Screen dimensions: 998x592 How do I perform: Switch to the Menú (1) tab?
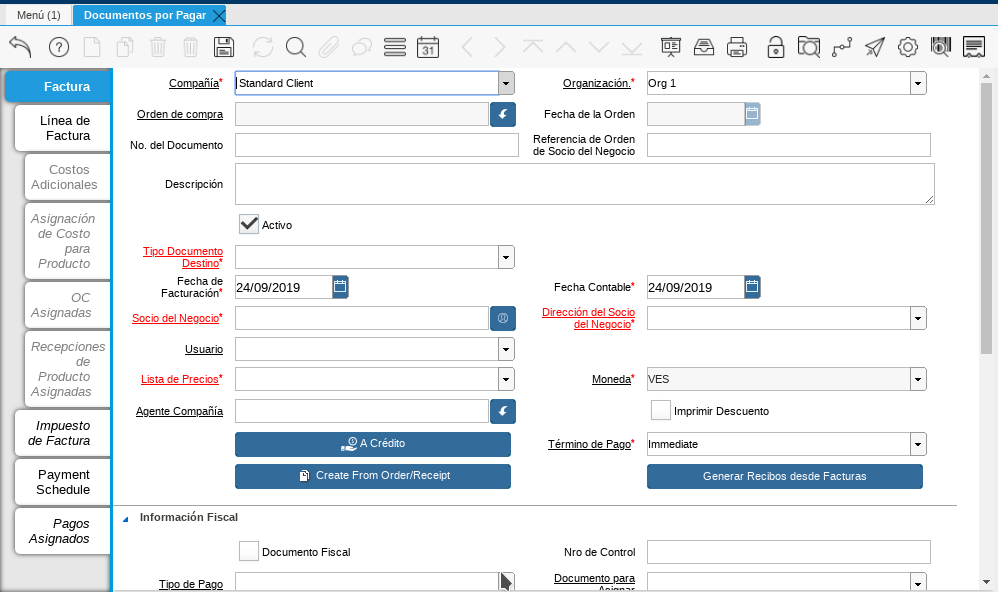38,15
